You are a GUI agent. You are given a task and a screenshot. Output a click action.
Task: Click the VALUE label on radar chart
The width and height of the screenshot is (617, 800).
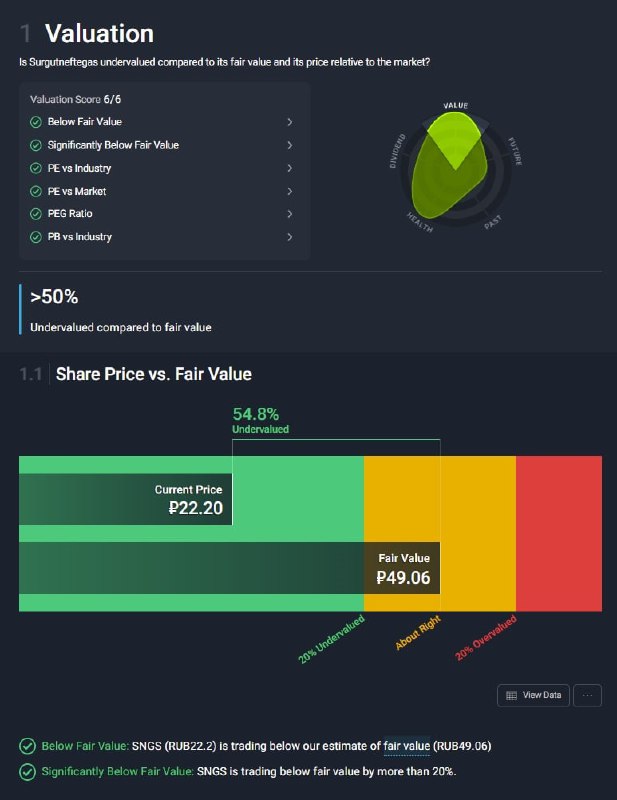click(x=456, y=106)
